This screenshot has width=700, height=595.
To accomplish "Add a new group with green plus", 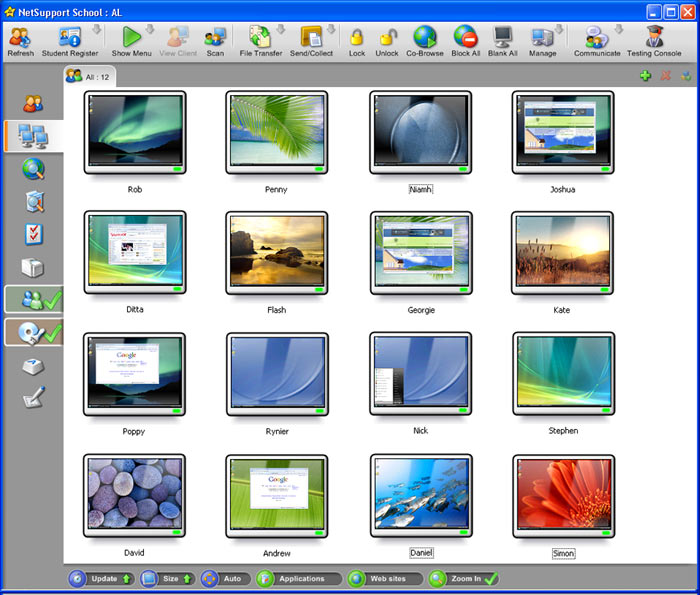I will coord(646,75).
